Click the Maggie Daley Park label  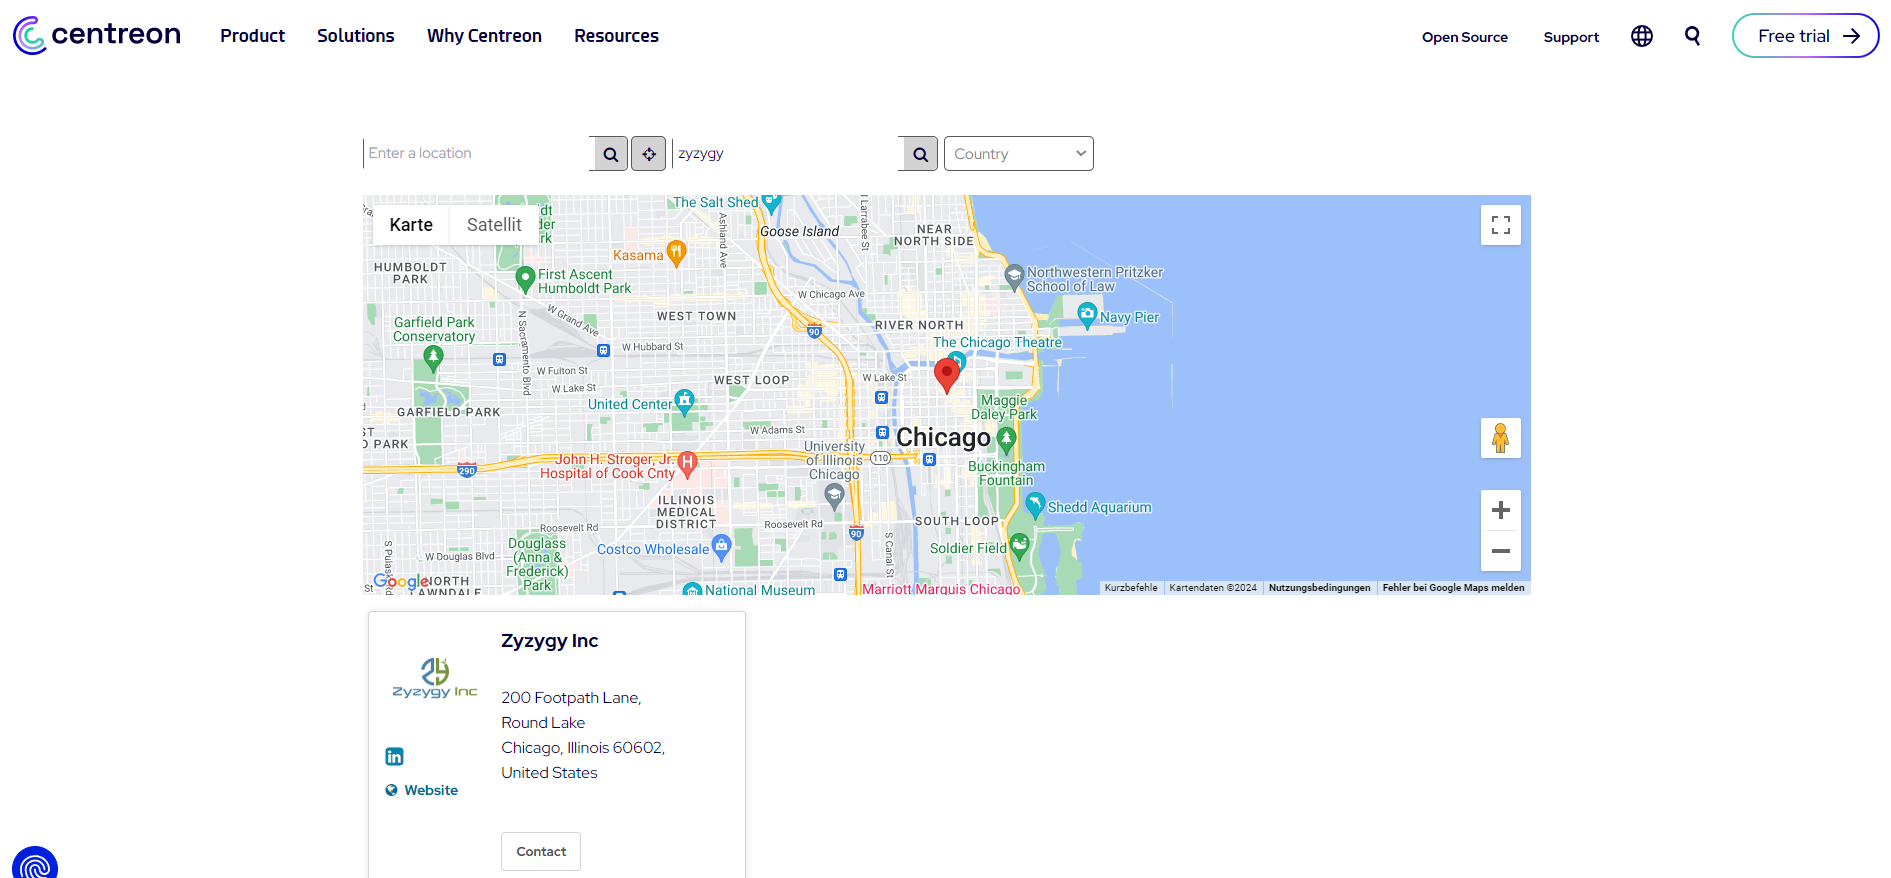(1004, 407)
